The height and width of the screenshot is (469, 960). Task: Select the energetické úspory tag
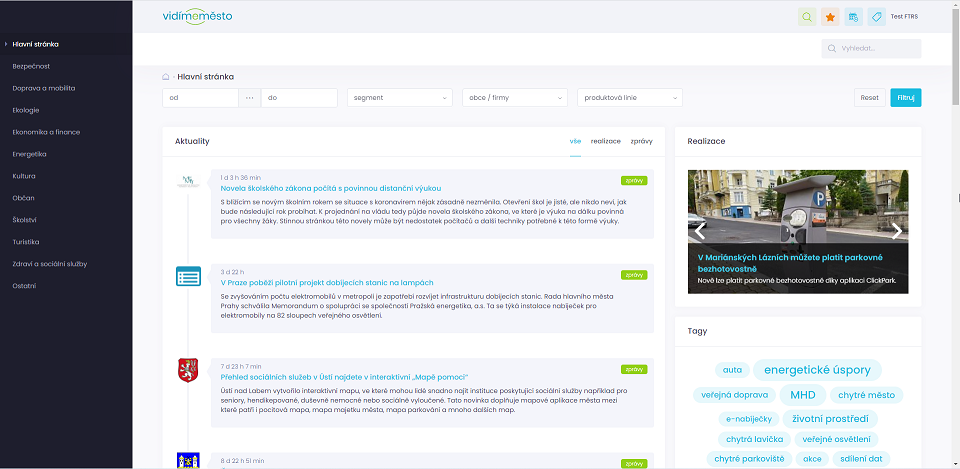click(817, 370)
